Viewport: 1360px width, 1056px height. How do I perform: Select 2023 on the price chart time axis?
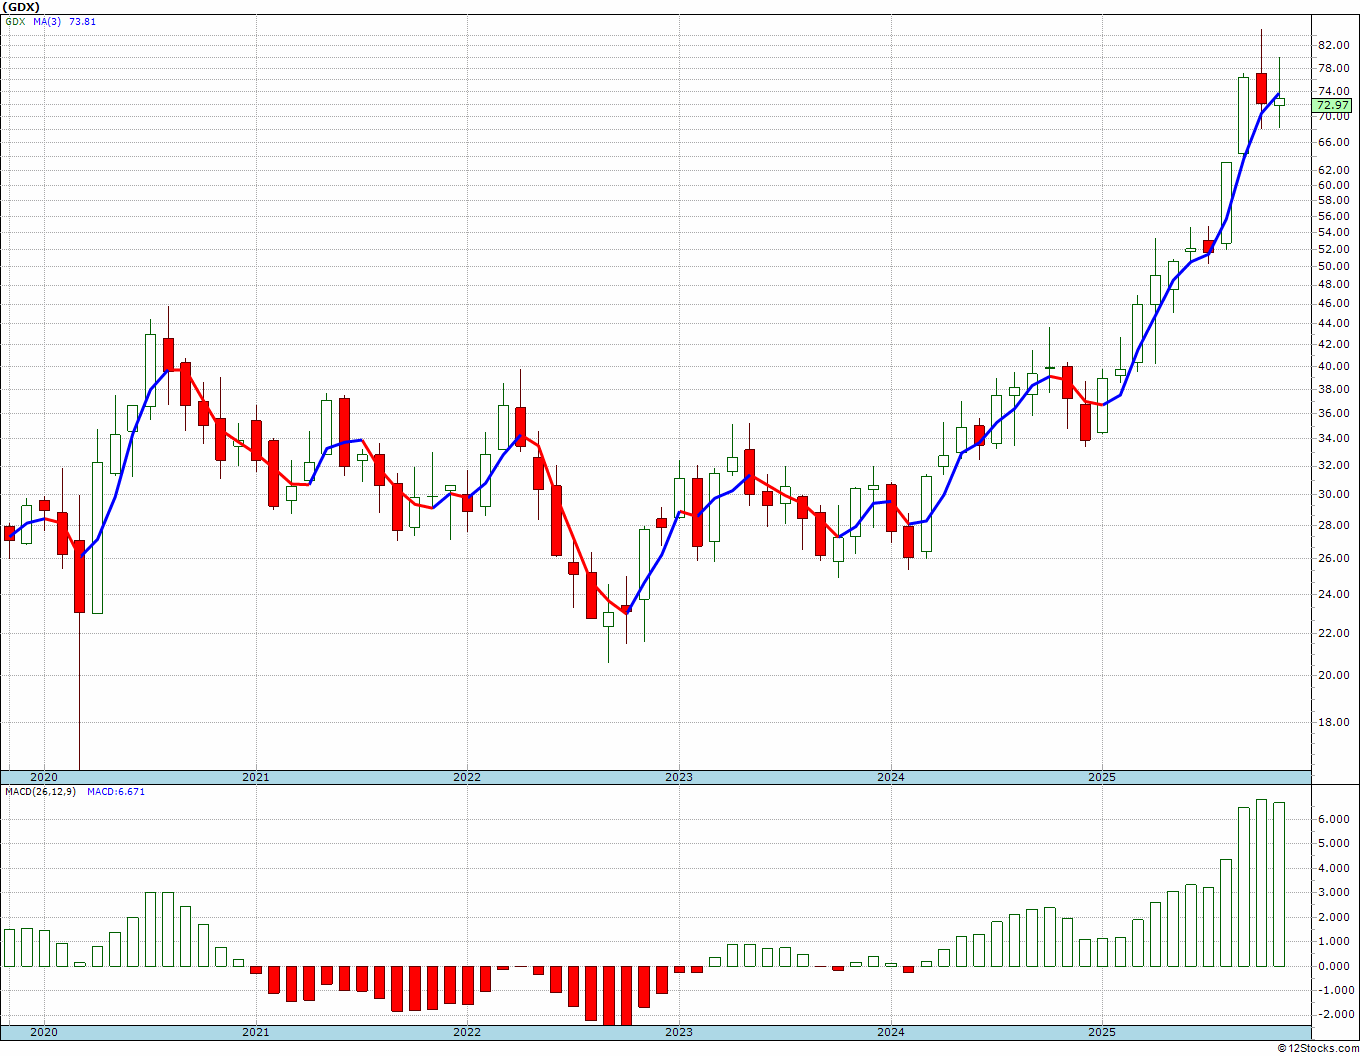coord(679,777)
